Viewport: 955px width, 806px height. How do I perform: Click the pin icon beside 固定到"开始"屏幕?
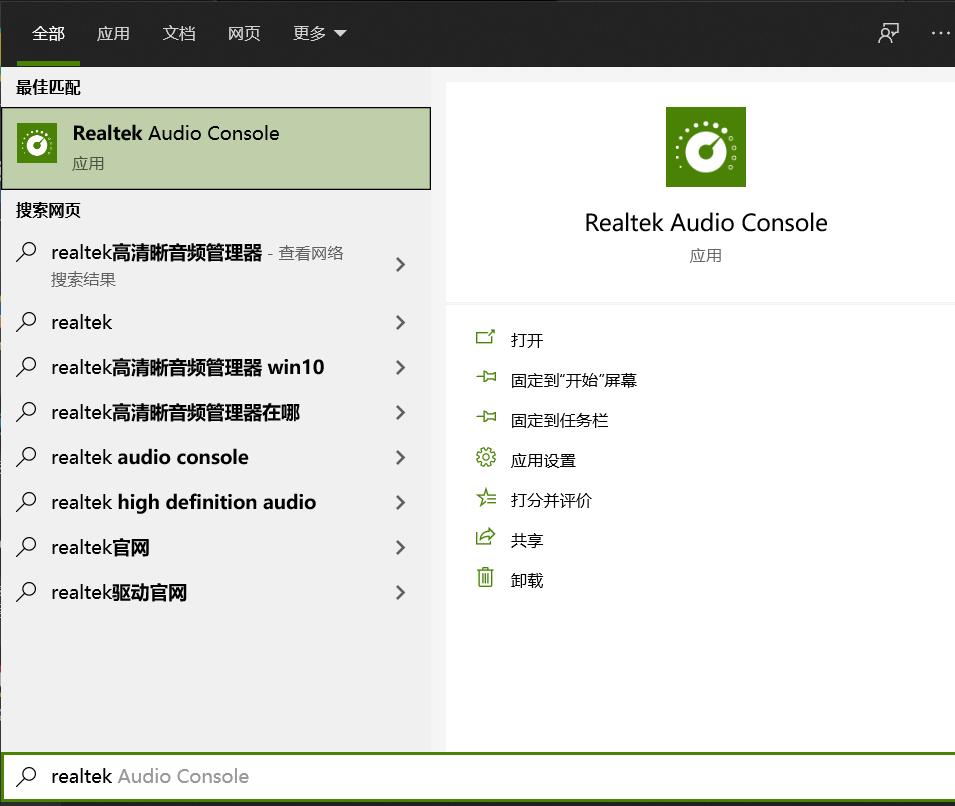tap(486, 379)
